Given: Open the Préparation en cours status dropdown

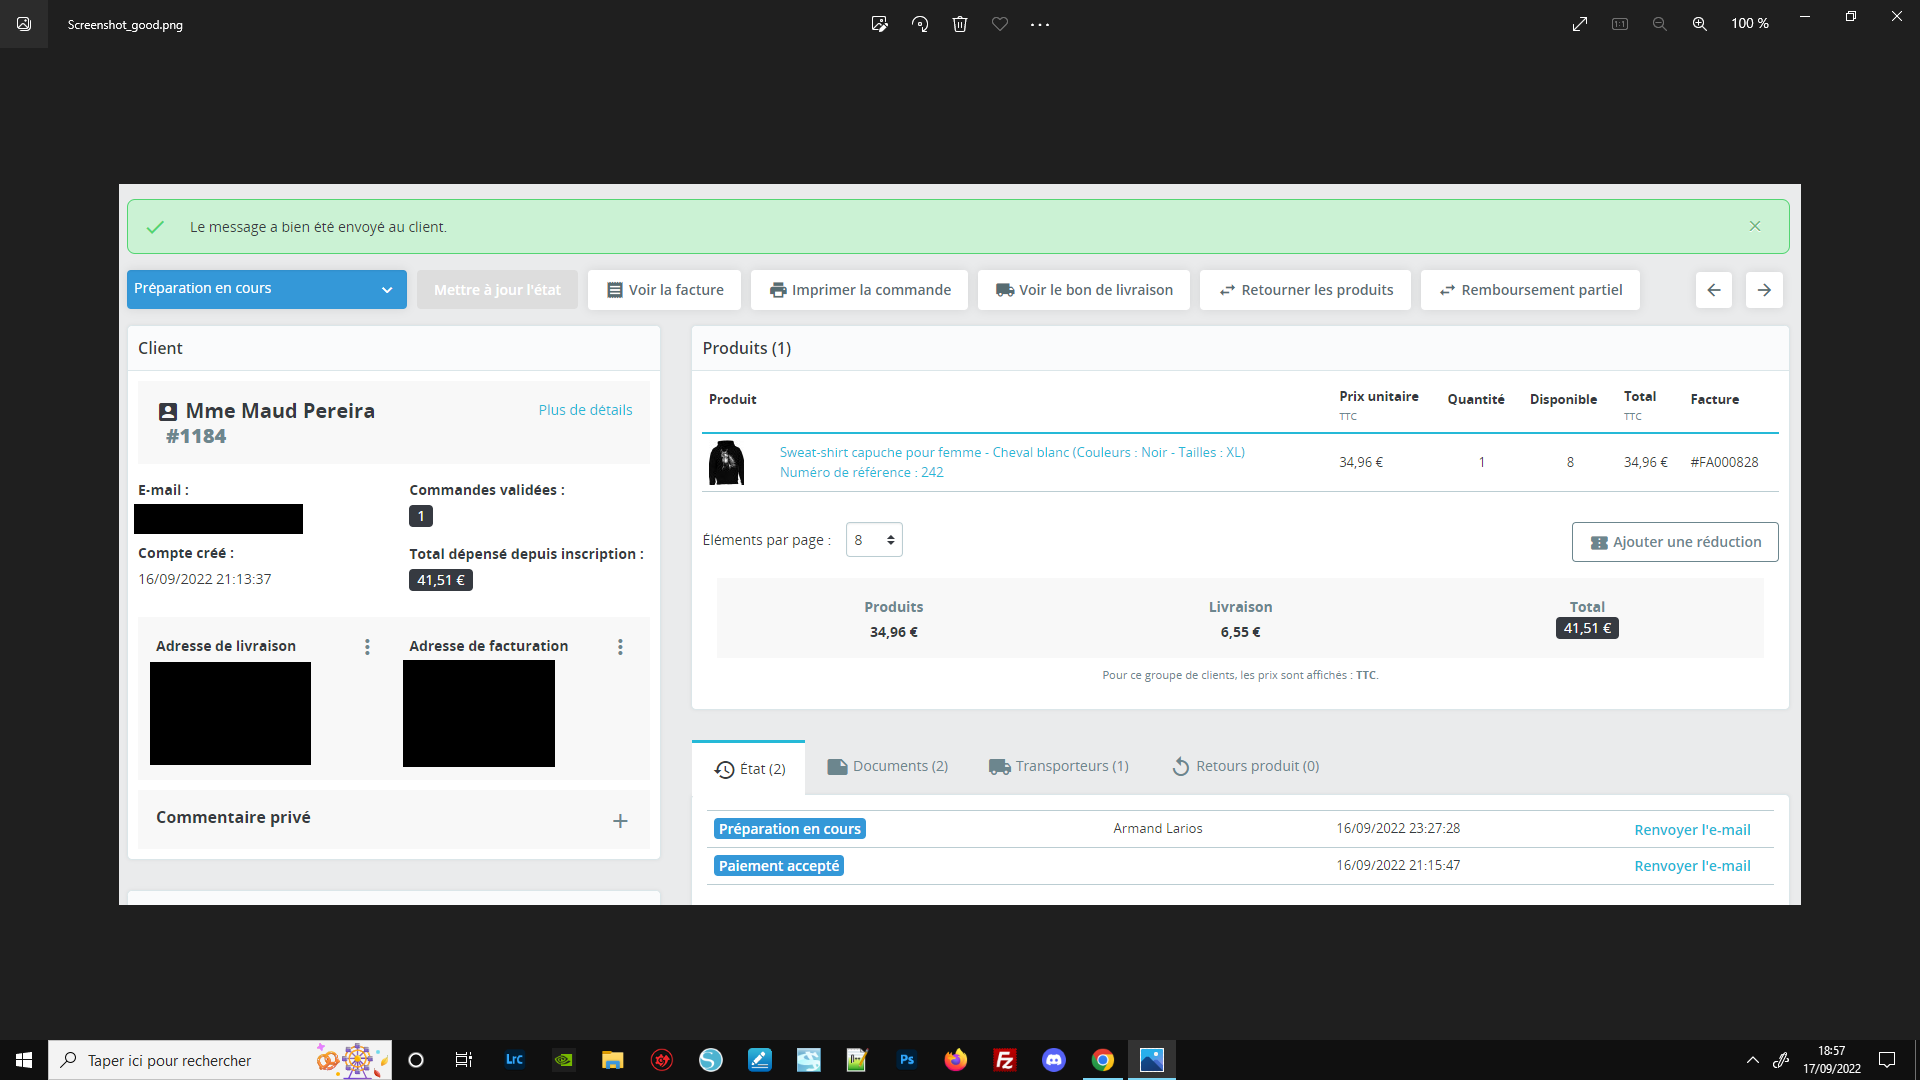Looking at the screenshot, I should click(267, 289).
